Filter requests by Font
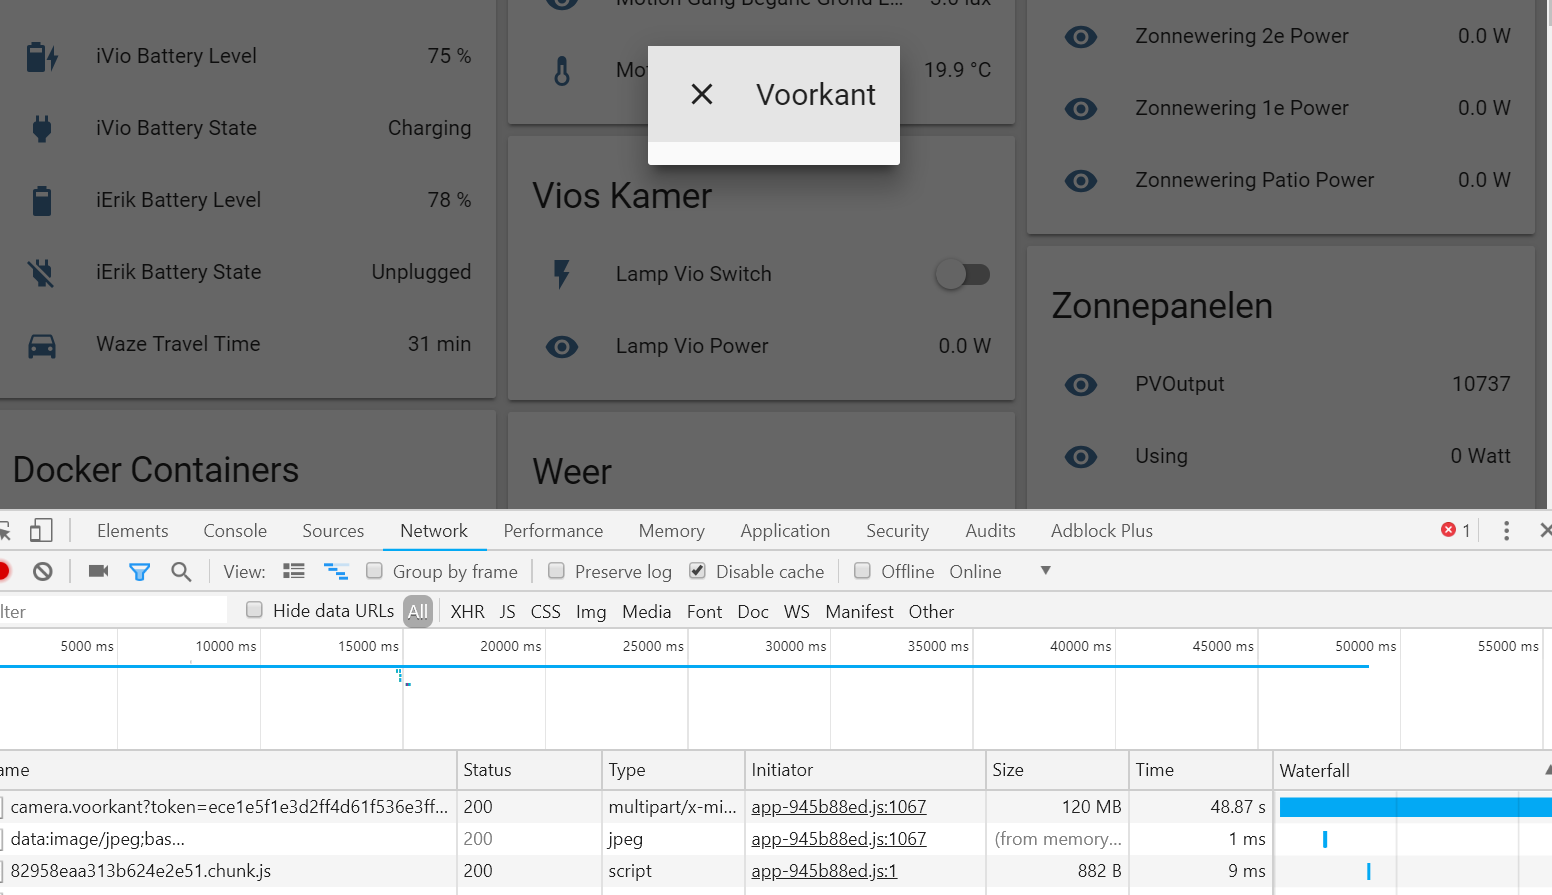This screenshot has height=895, width=1552. (x=704, y=611)
